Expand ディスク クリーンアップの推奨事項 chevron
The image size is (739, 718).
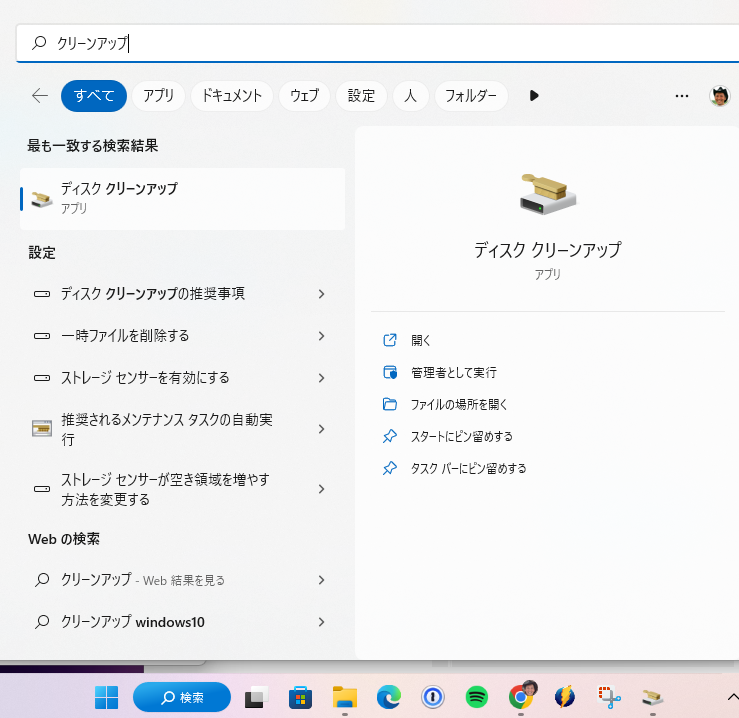point(321,294)
